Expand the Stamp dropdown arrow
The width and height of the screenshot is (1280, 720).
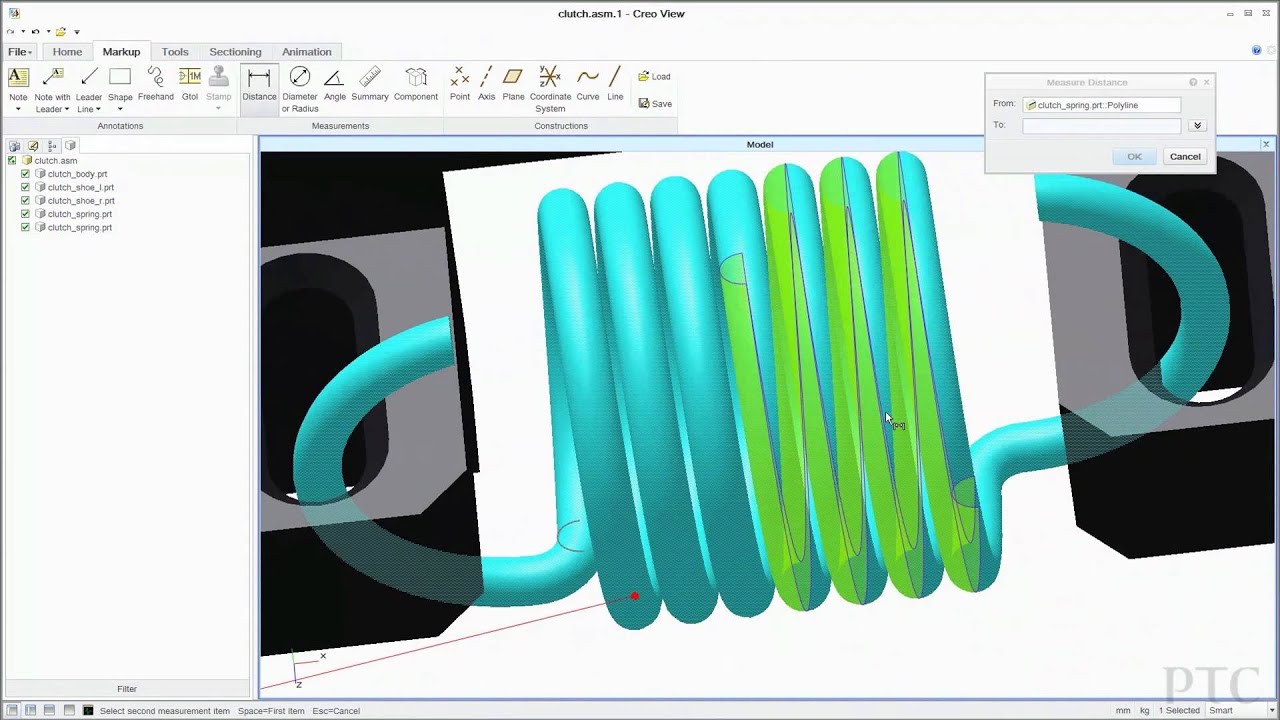[x=218, y=109]
